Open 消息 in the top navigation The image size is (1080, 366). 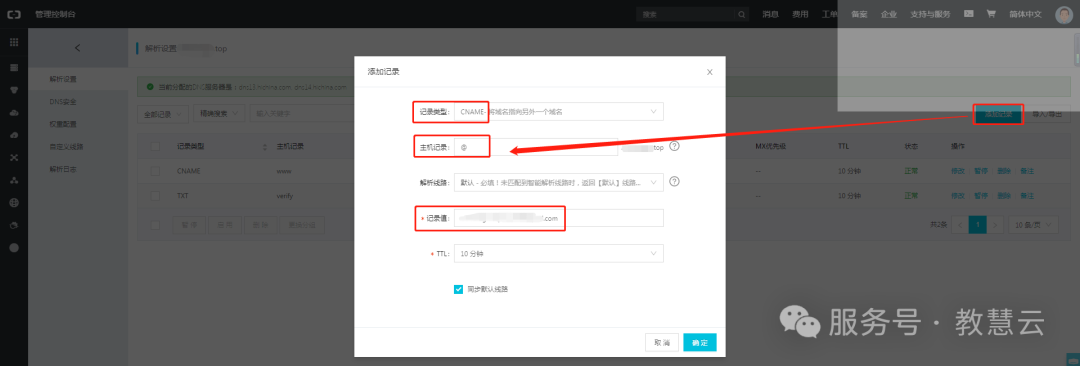click(x=771, y=14)
